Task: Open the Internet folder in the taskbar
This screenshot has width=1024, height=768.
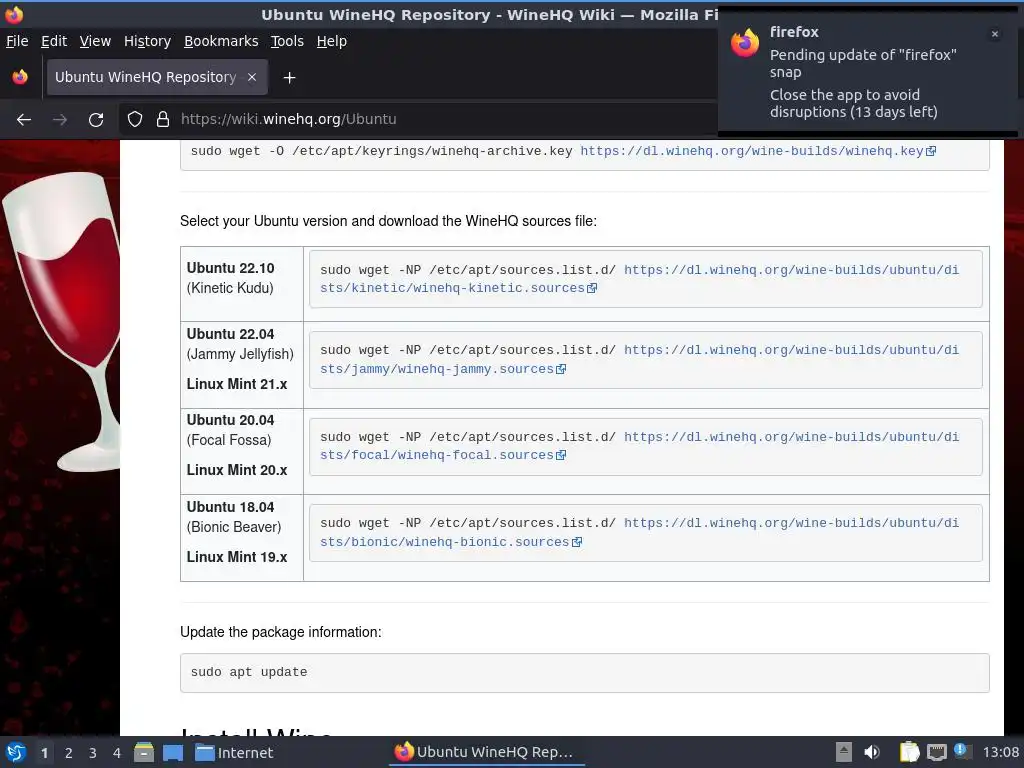Action: tap(234, 753)
